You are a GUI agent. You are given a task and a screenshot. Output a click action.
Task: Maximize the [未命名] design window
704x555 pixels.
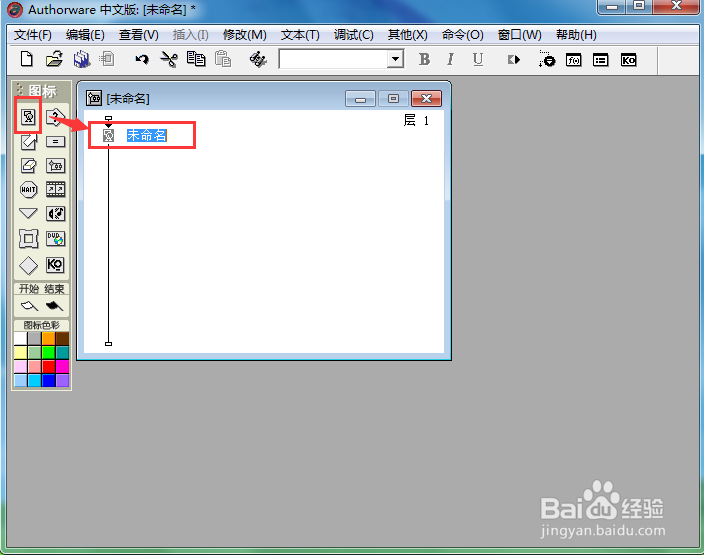(x=393, y=98)
